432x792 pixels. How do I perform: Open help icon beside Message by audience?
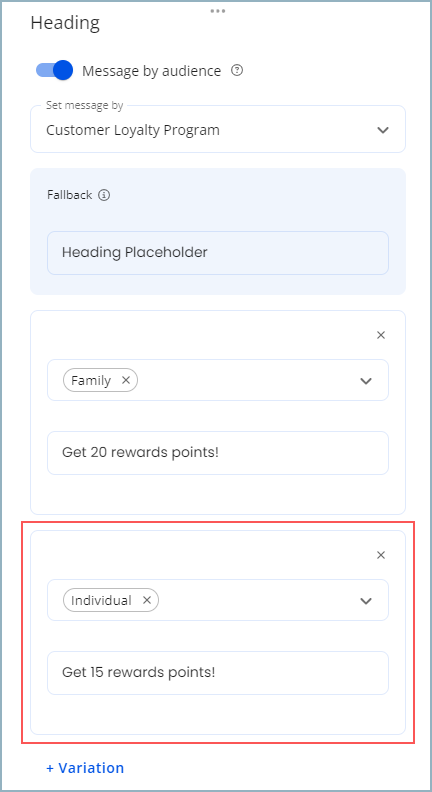pos(237,70)
